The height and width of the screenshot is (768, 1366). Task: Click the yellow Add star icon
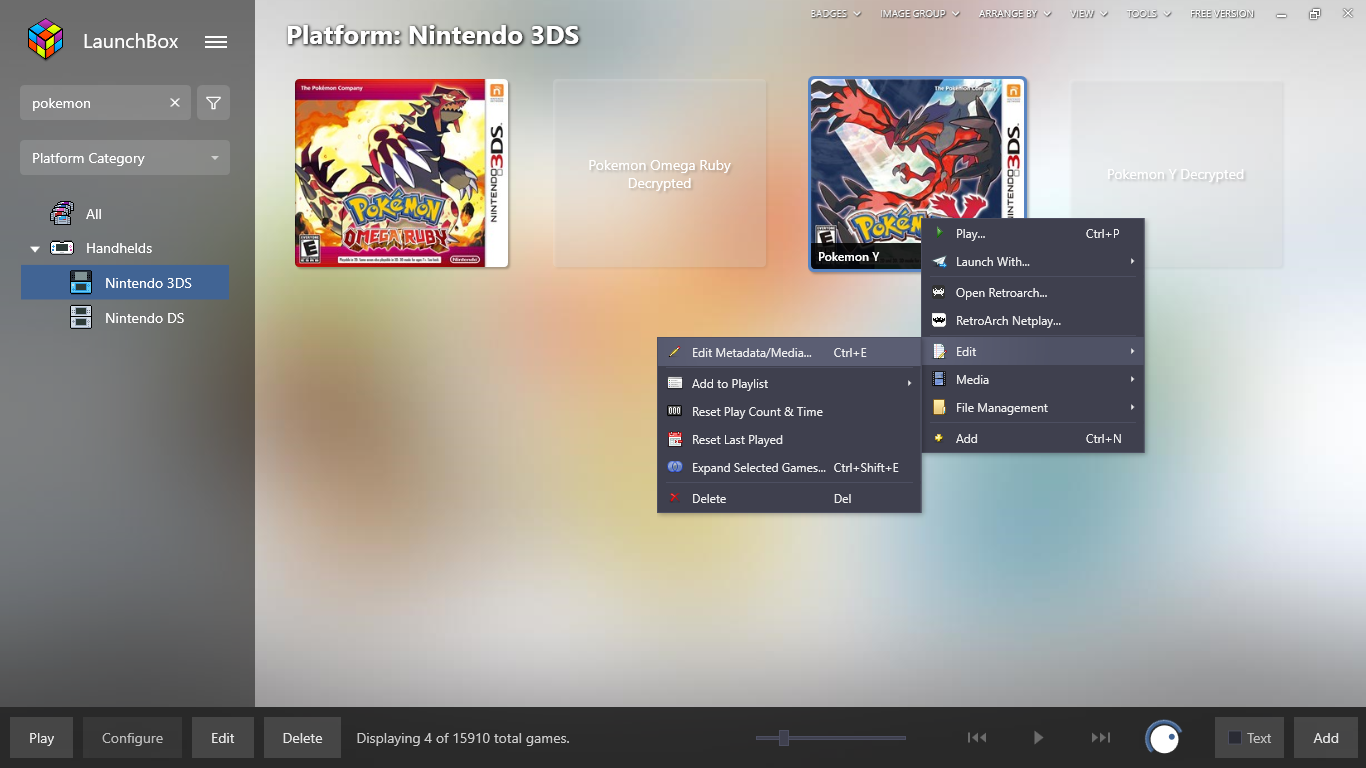click(939, 438)
